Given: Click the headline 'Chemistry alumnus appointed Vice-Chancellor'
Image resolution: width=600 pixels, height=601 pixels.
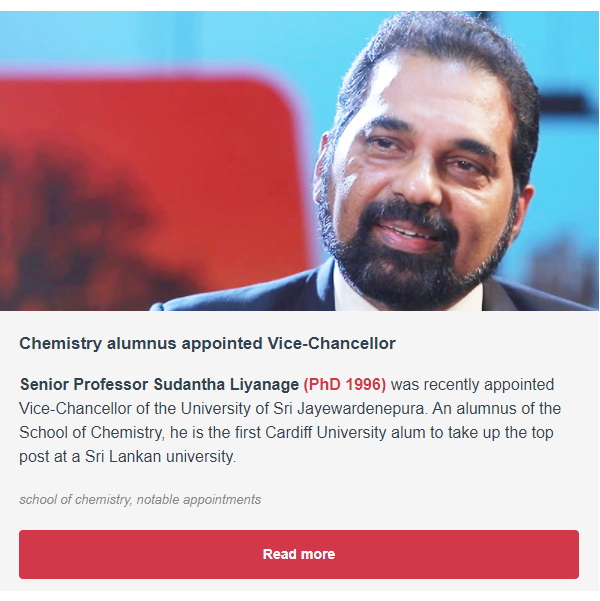Looking at the screenshot, I should 207,343.
